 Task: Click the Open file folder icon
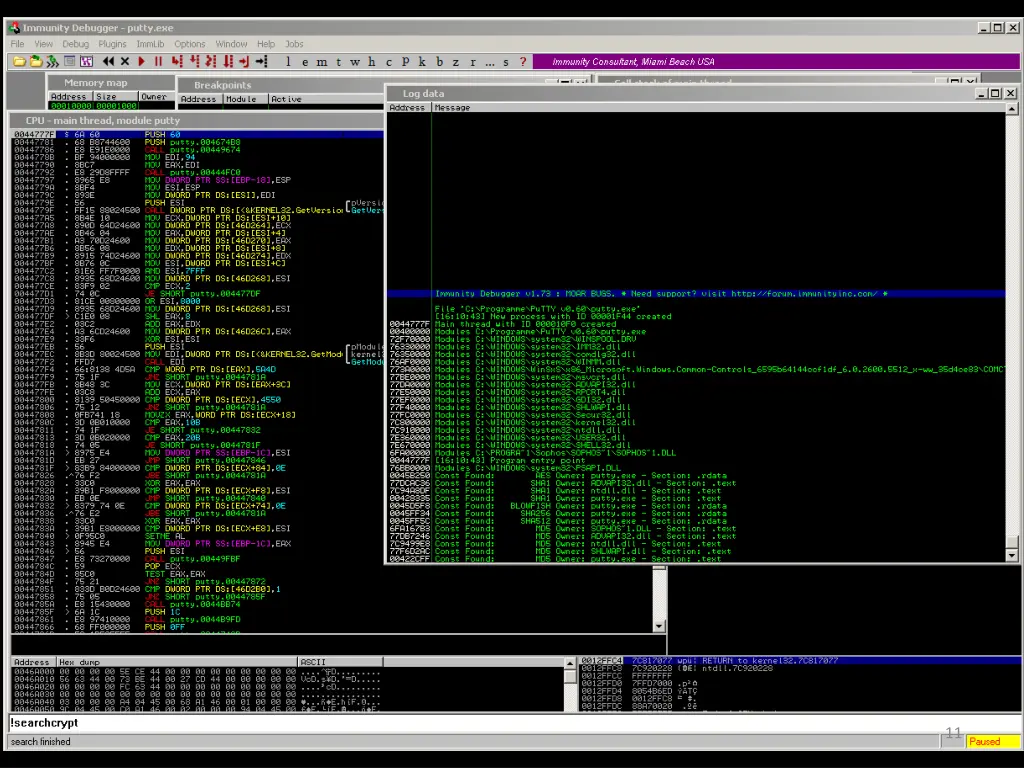click(19, 61)
